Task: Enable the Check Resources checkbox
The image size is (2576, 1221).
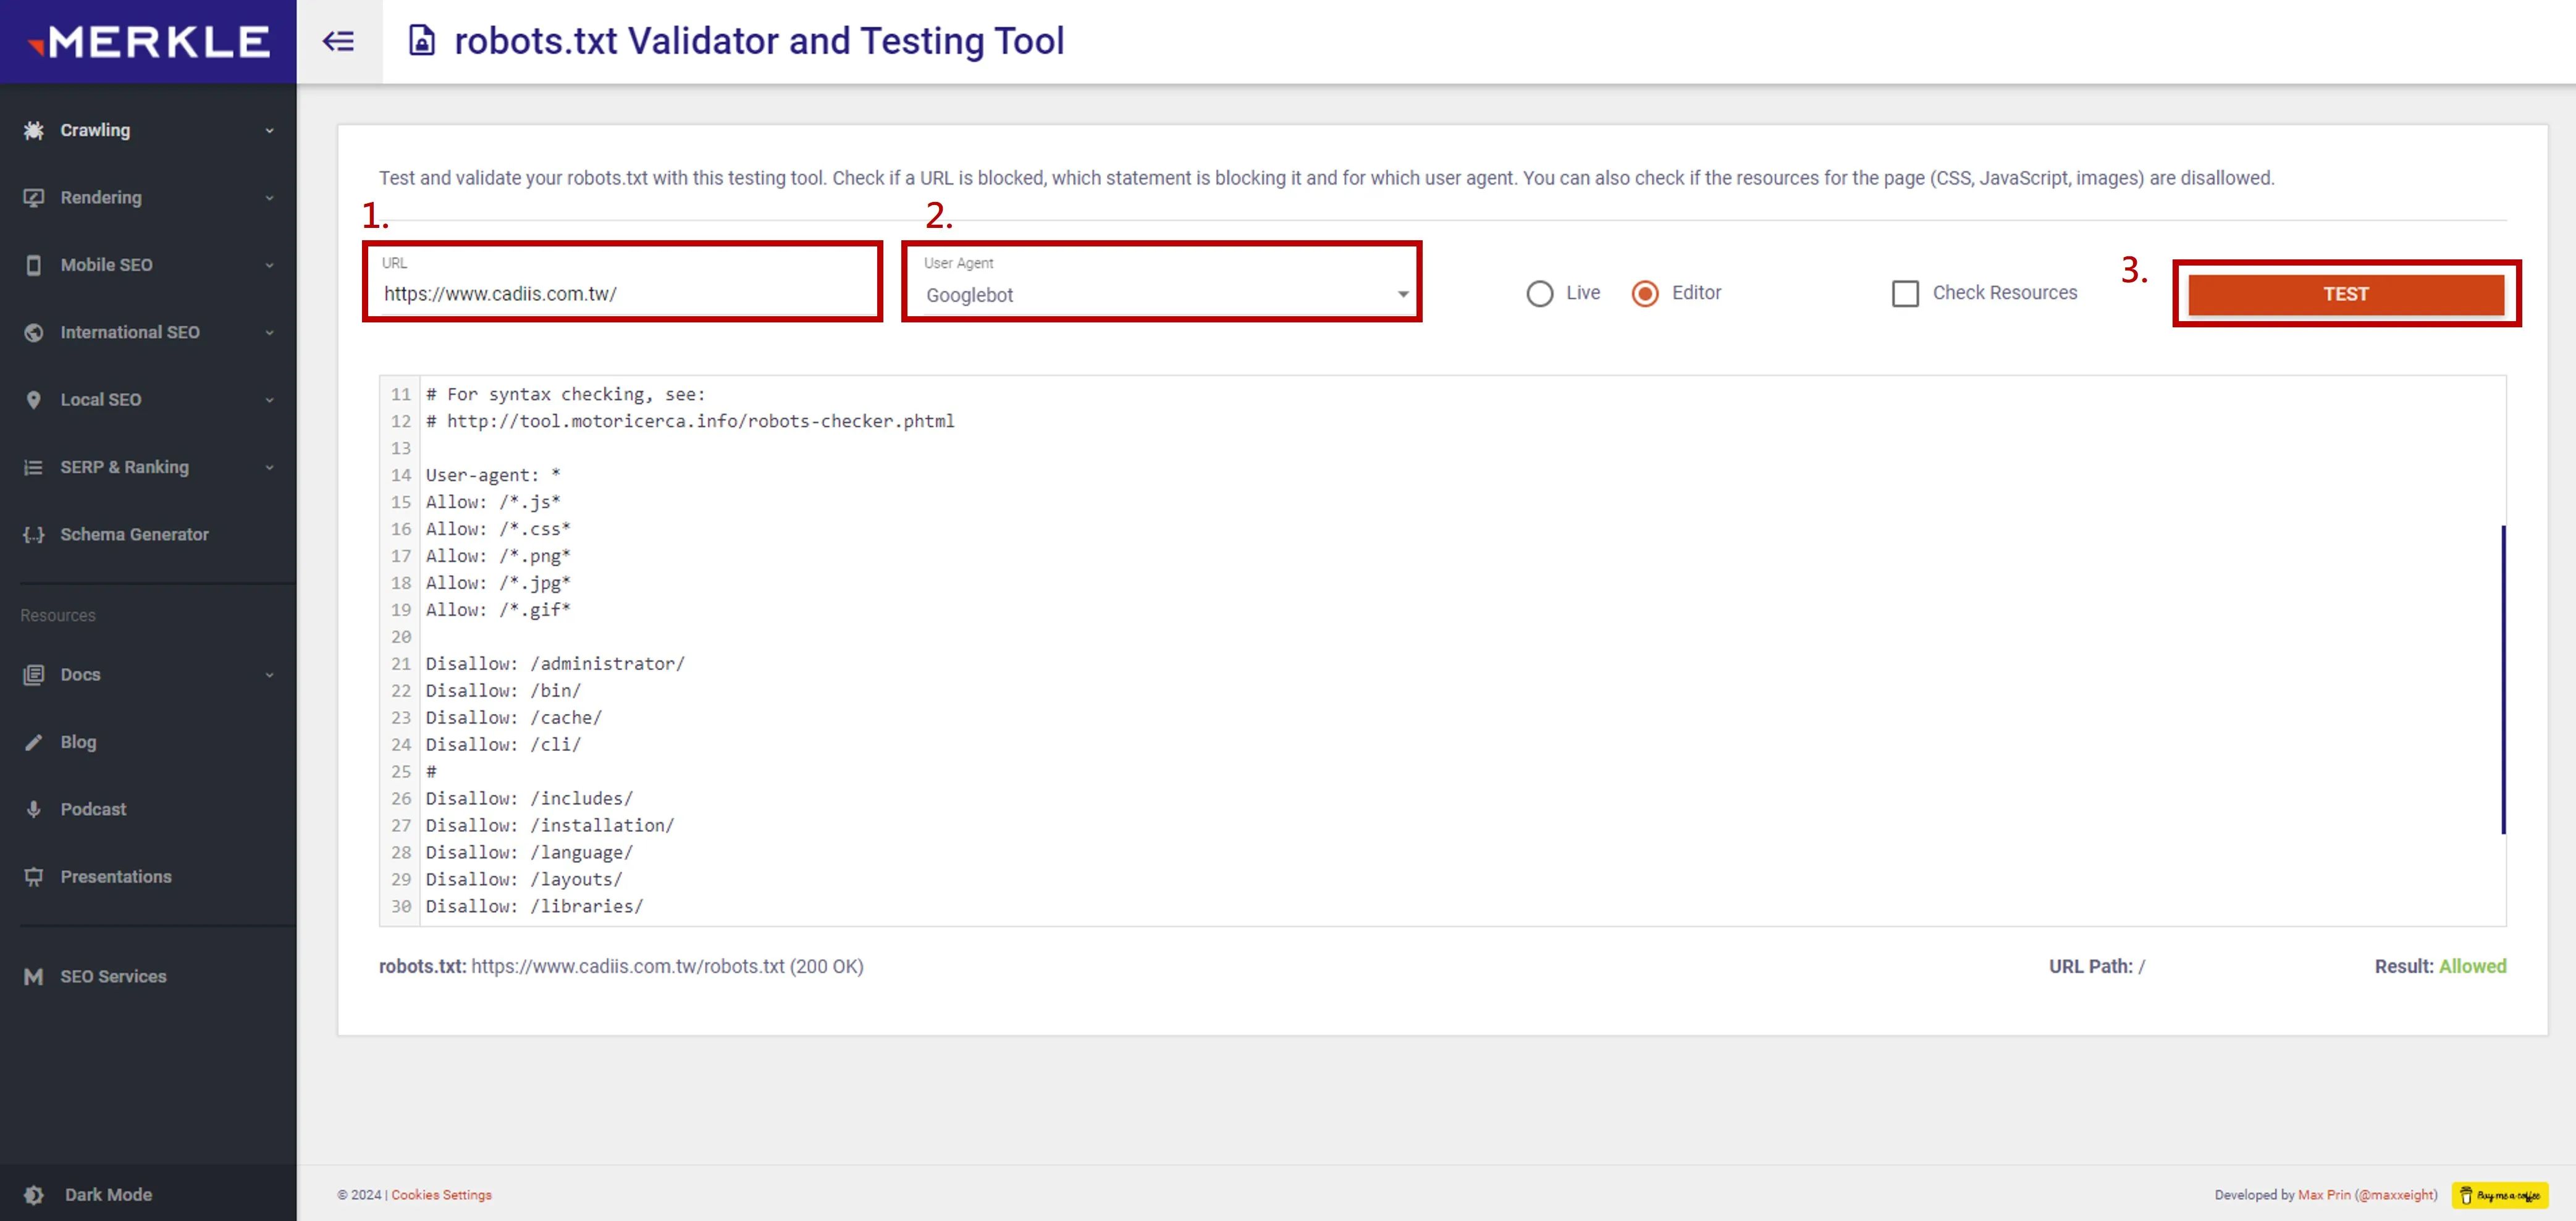Action: click(1906, 293)
